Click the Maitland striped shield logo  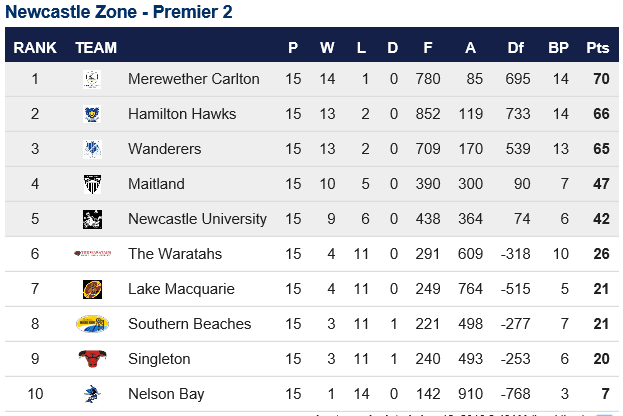click(x=92, y=184)
